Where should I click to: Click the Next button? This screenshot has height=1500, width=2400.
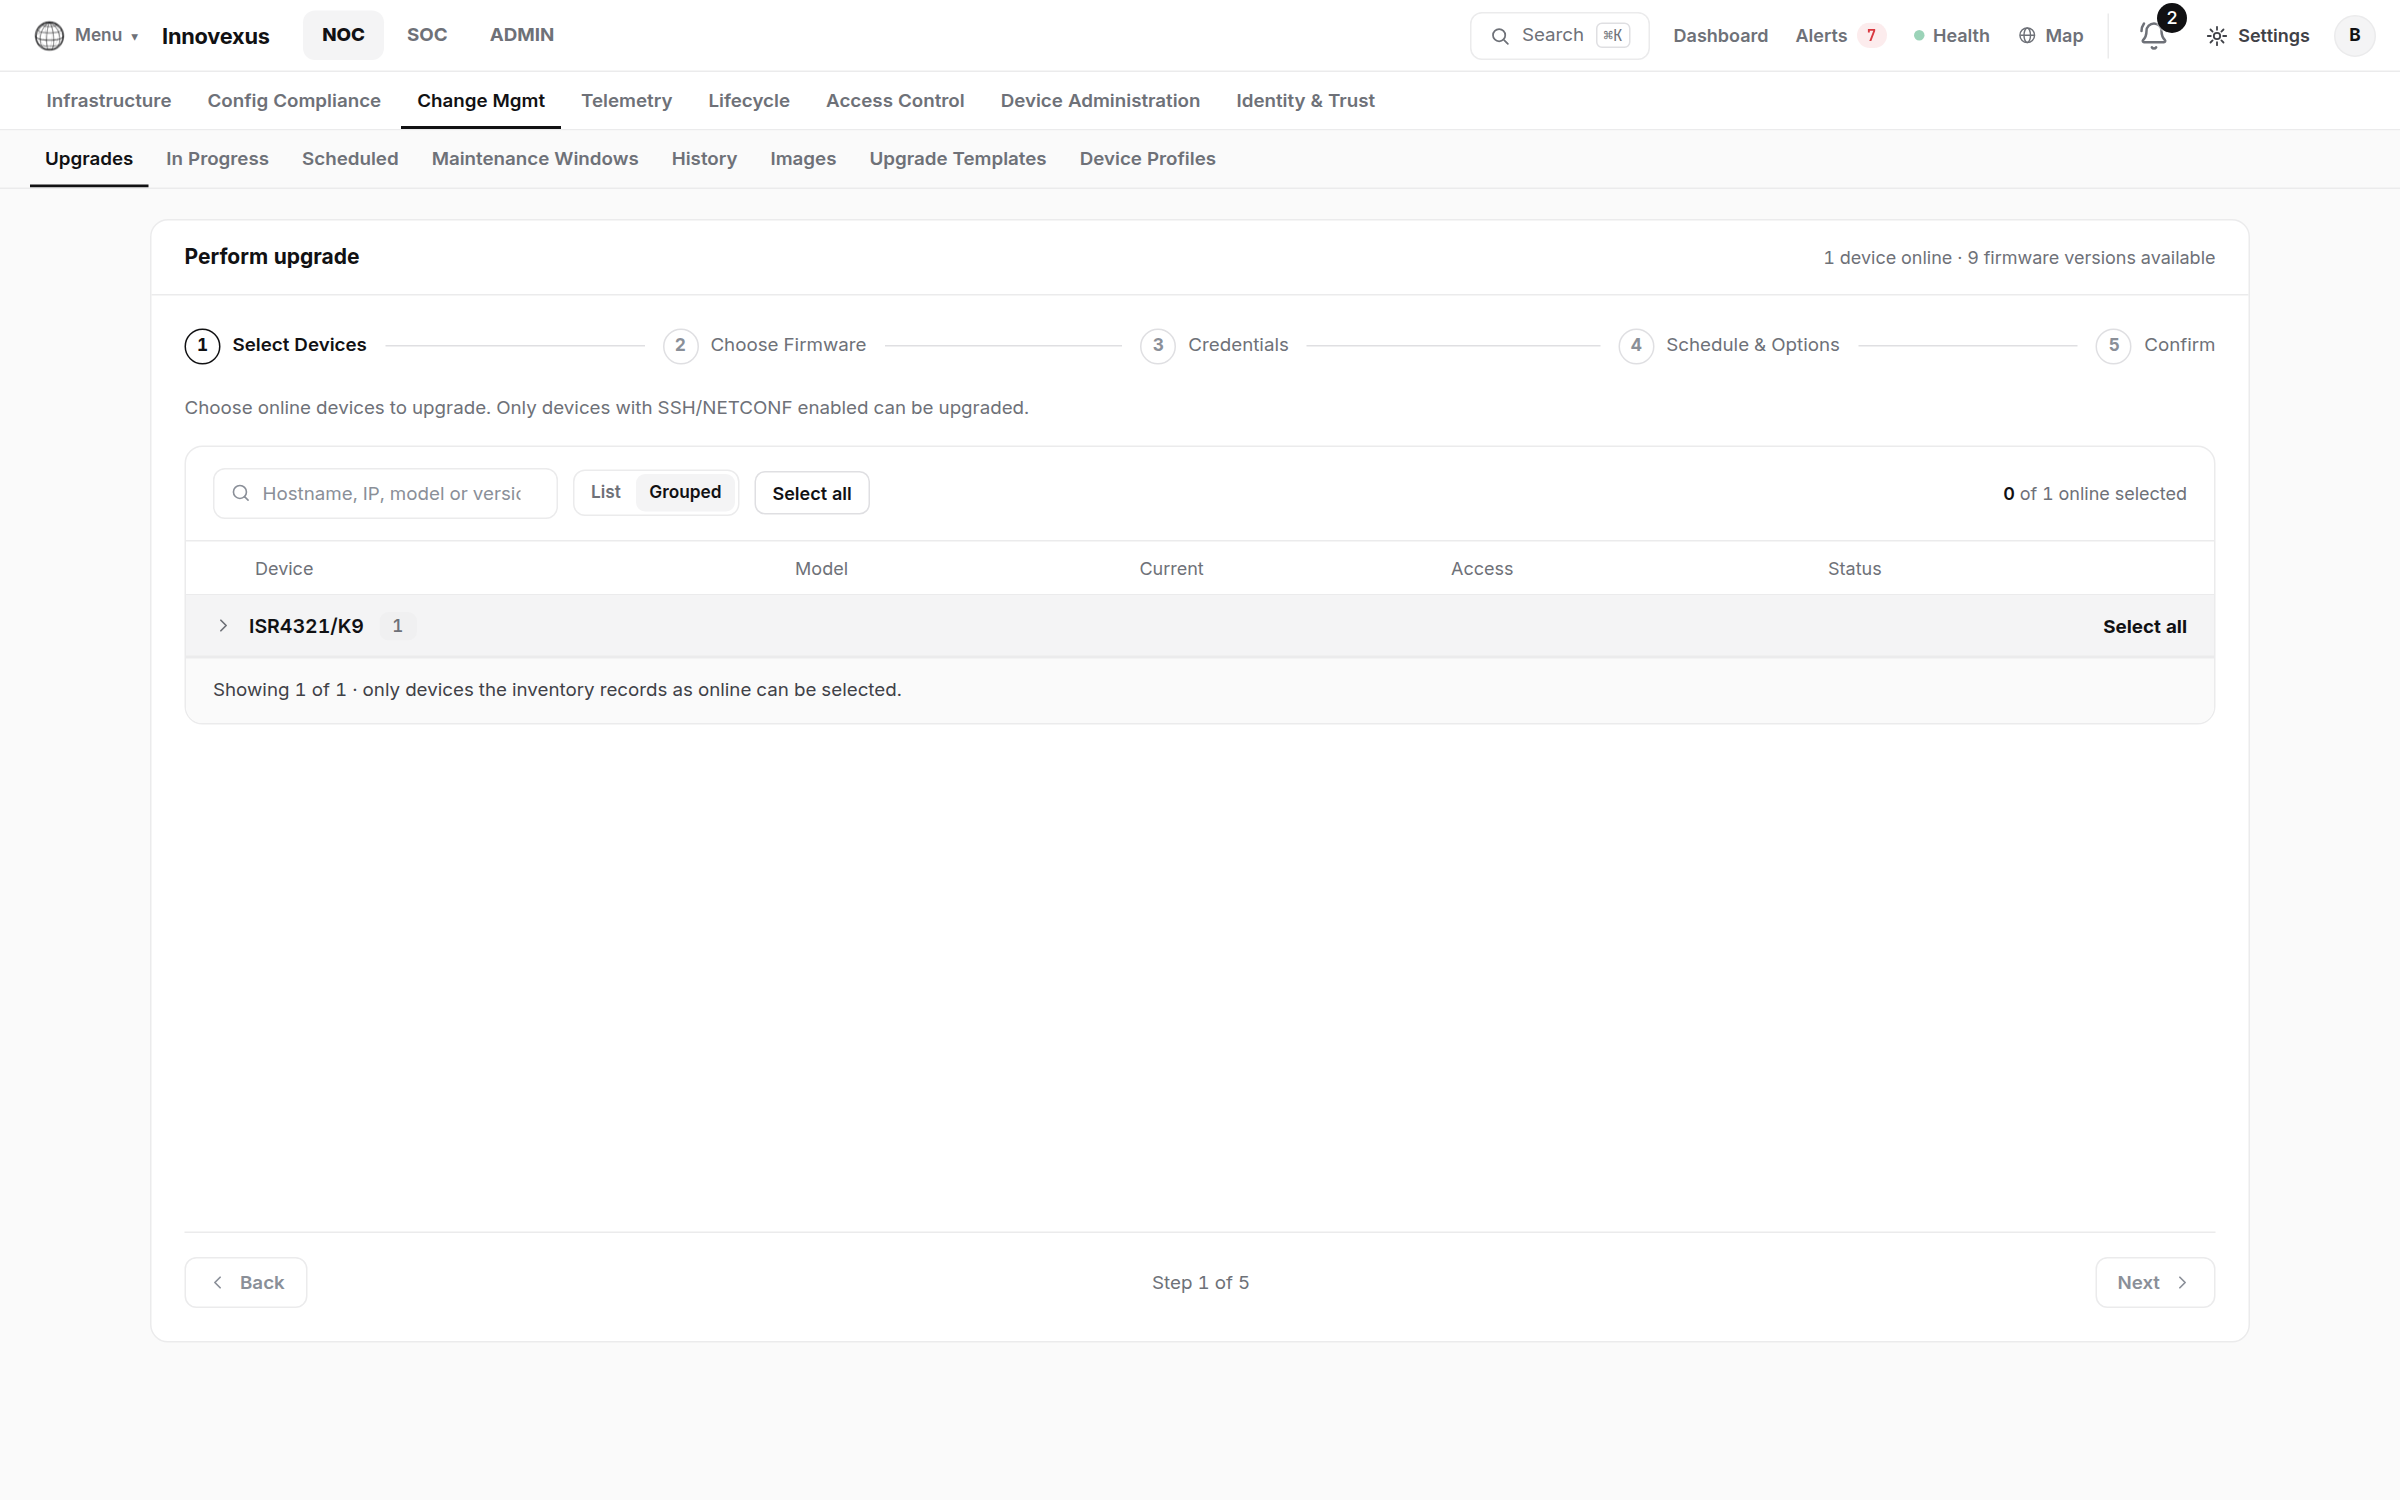coord(2155,1283)
